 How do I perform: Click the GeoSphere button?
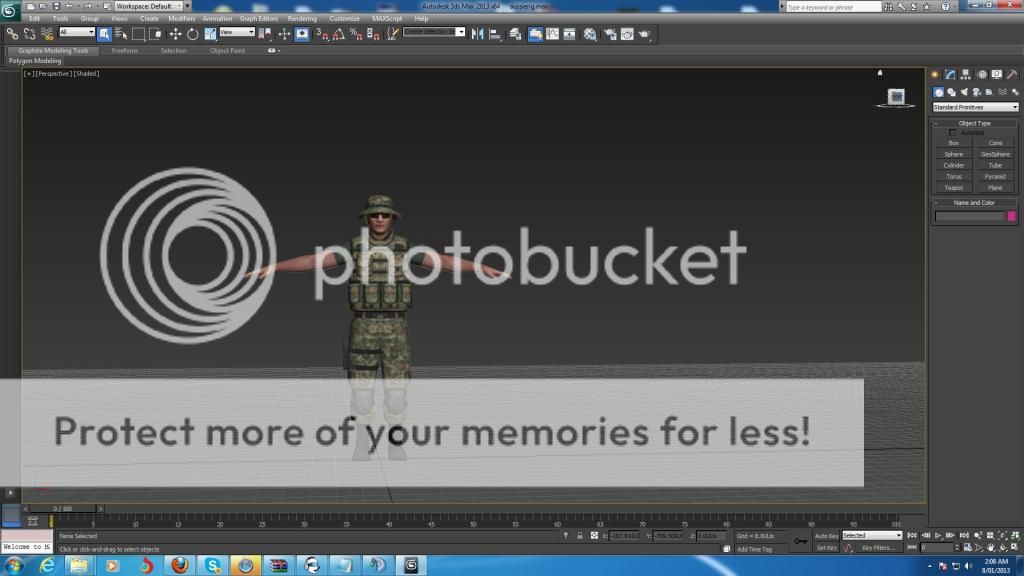[x=995, y=154]
